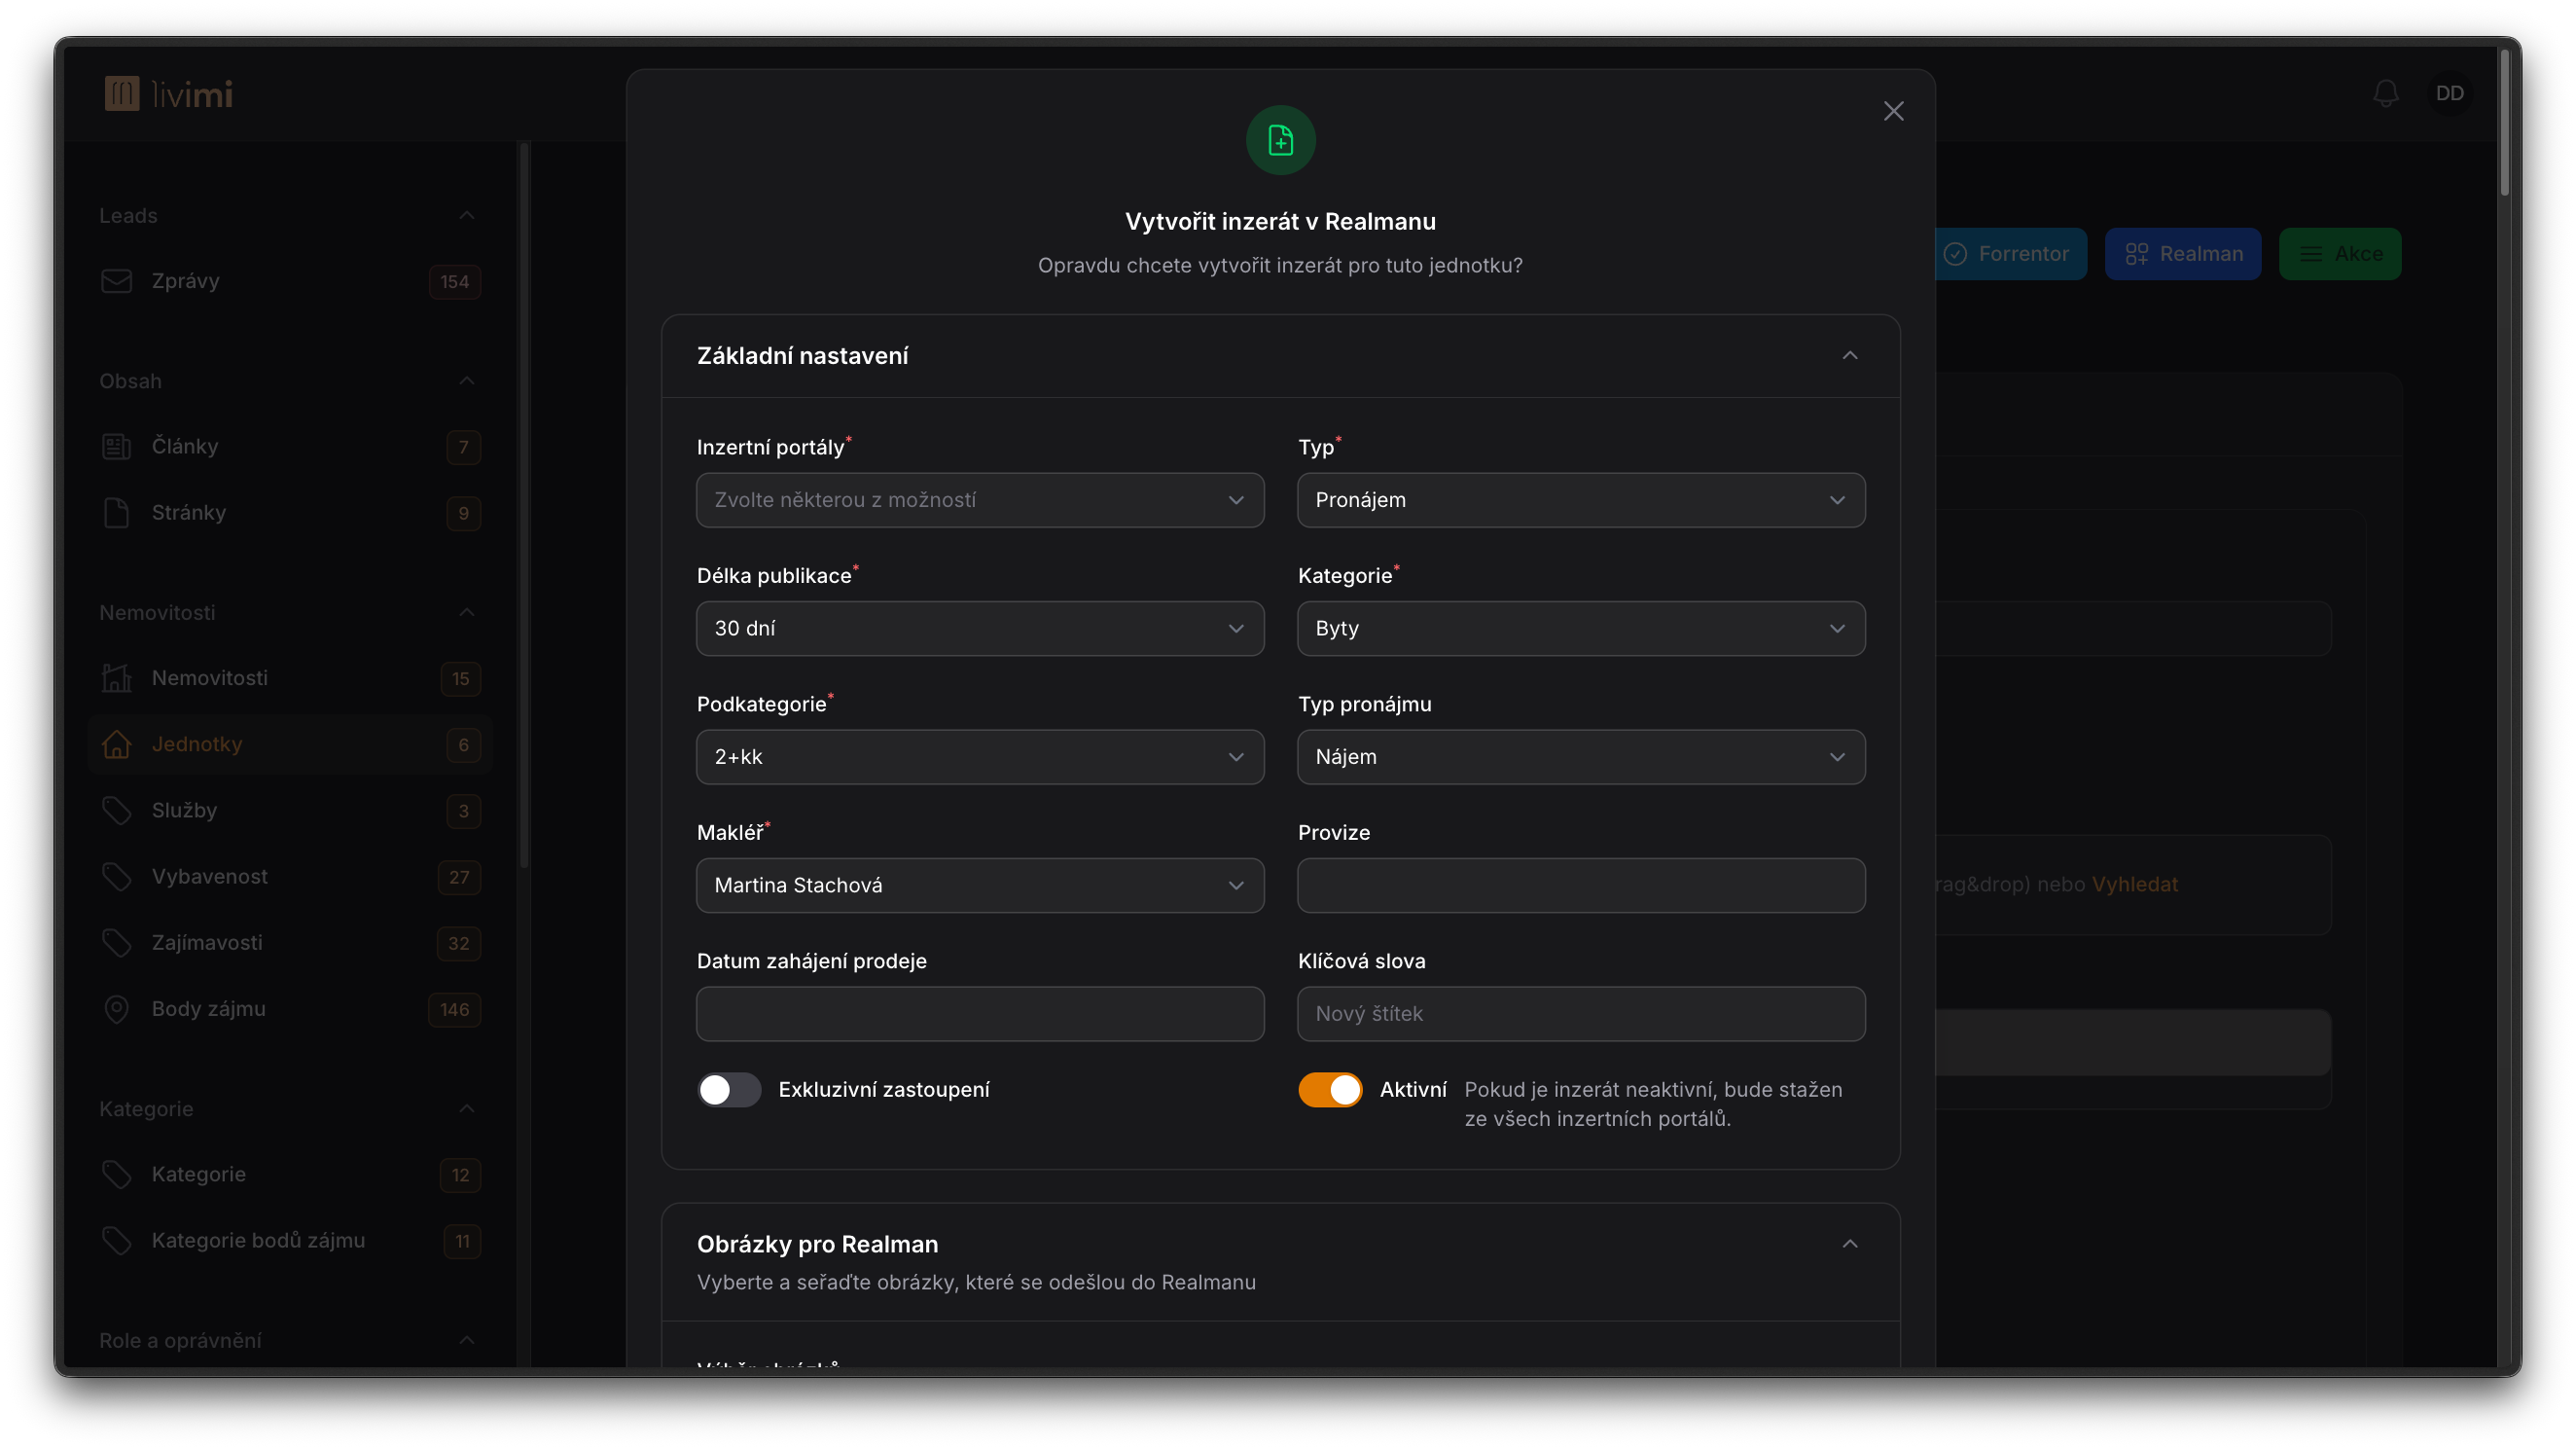
Task: Toggle the Exkluzivní zastoupení switch
Action: (x=728, y=1089)
